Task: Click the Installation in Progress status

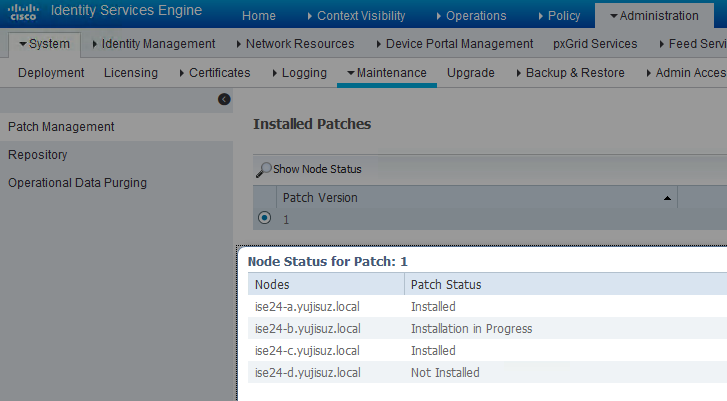Action: pos(472,329)
